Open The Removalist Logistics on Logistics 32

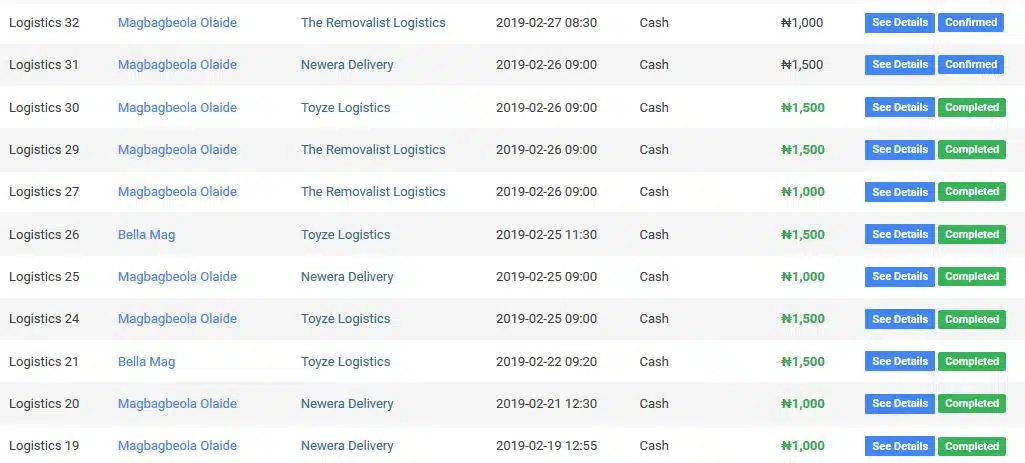pyautogui.click(x=373, y=22)
